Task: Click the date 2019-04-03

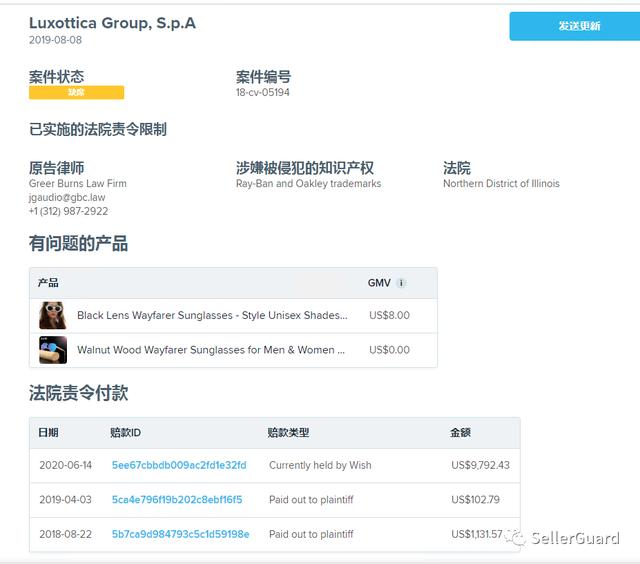Action: (x=66, y=500)
